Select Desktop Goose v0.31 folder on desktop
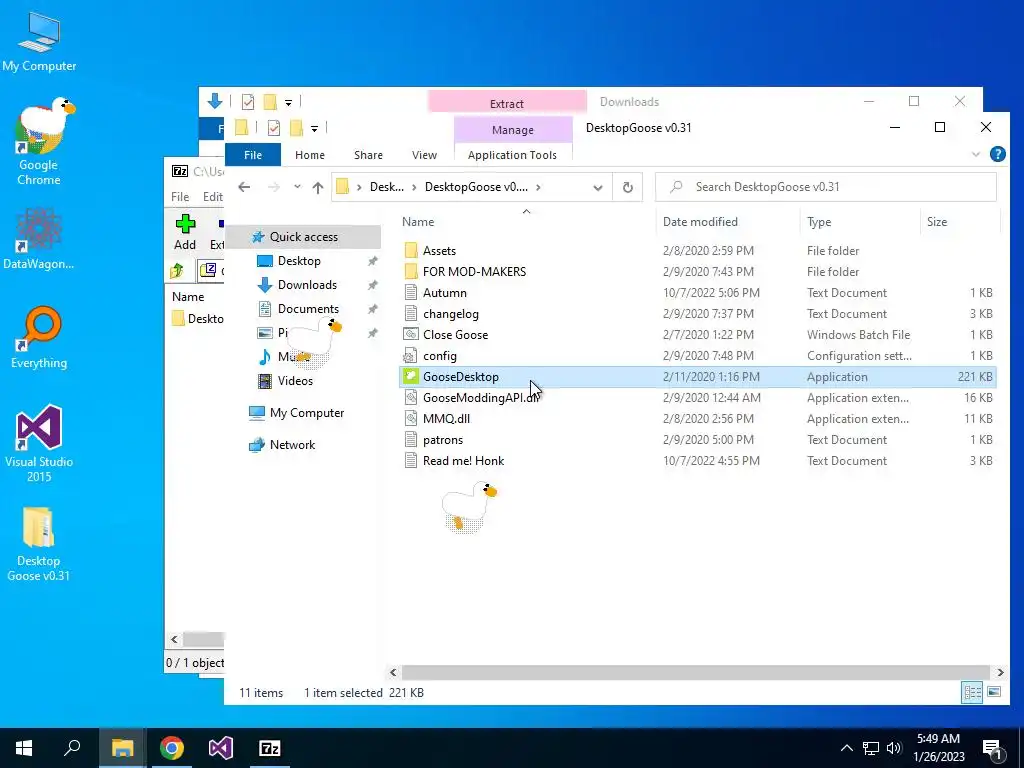Viewport: 1024px width, 768px height. click(x=39, y=544)
